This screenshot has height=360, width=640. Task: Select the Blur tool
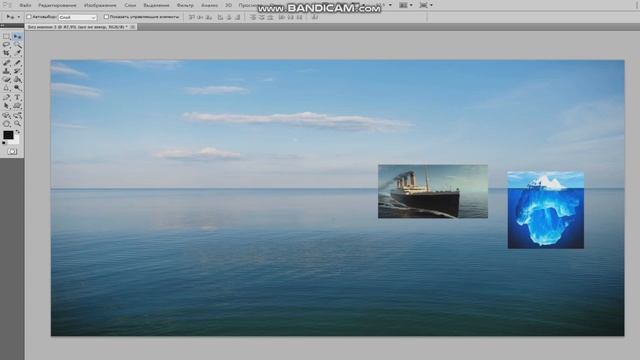pyautogui.click(x=7, y=88)
